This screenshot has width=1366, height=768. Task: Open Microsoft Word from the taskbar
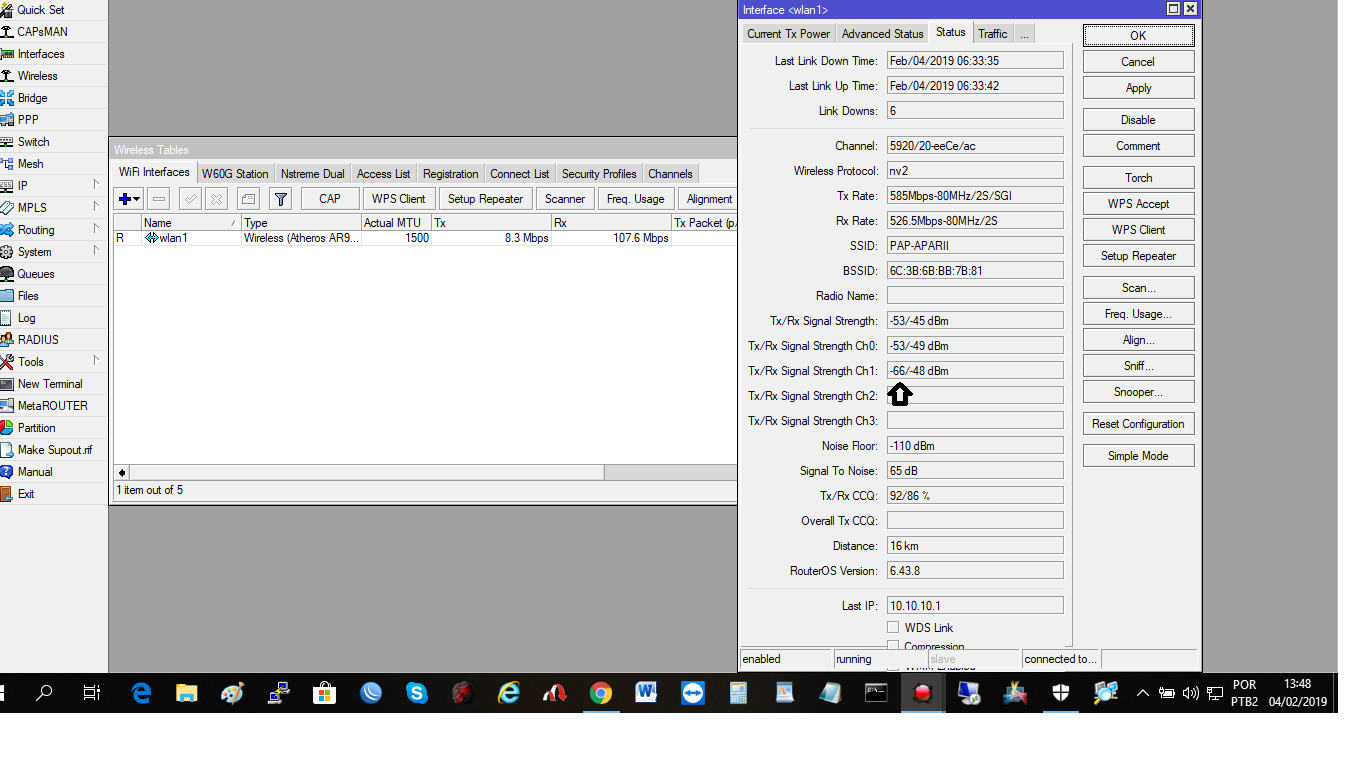tap(646, 693)
